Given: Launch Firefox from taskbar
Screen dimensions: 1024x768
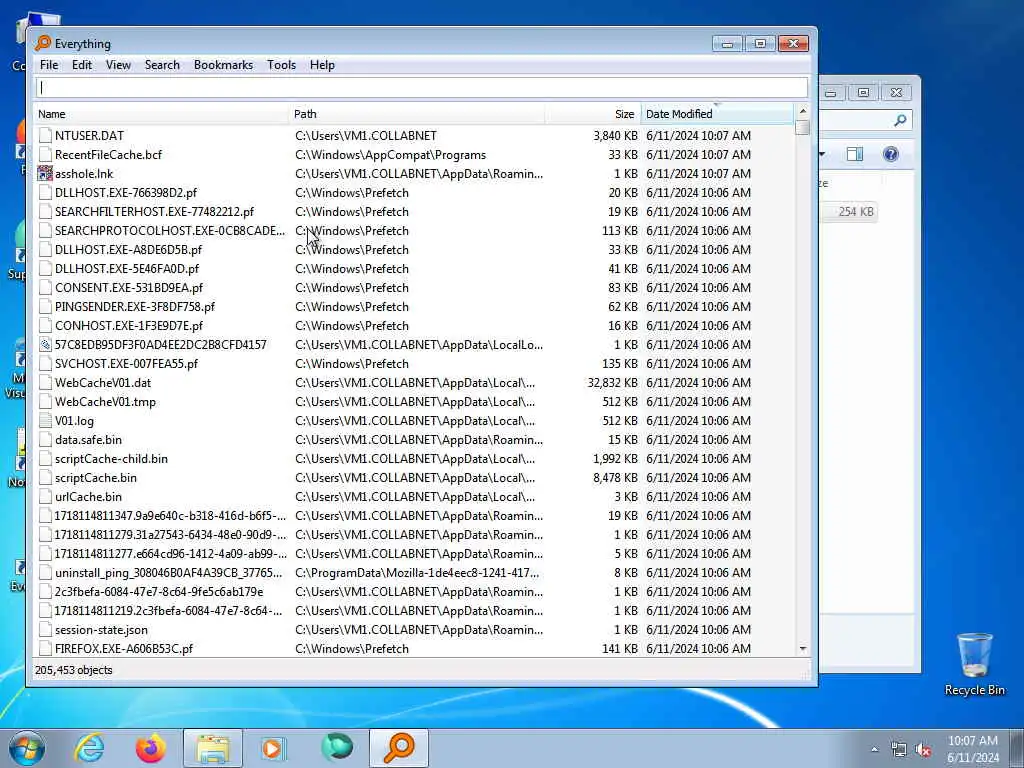Looking at the screenshot, I should pos(150,748).
